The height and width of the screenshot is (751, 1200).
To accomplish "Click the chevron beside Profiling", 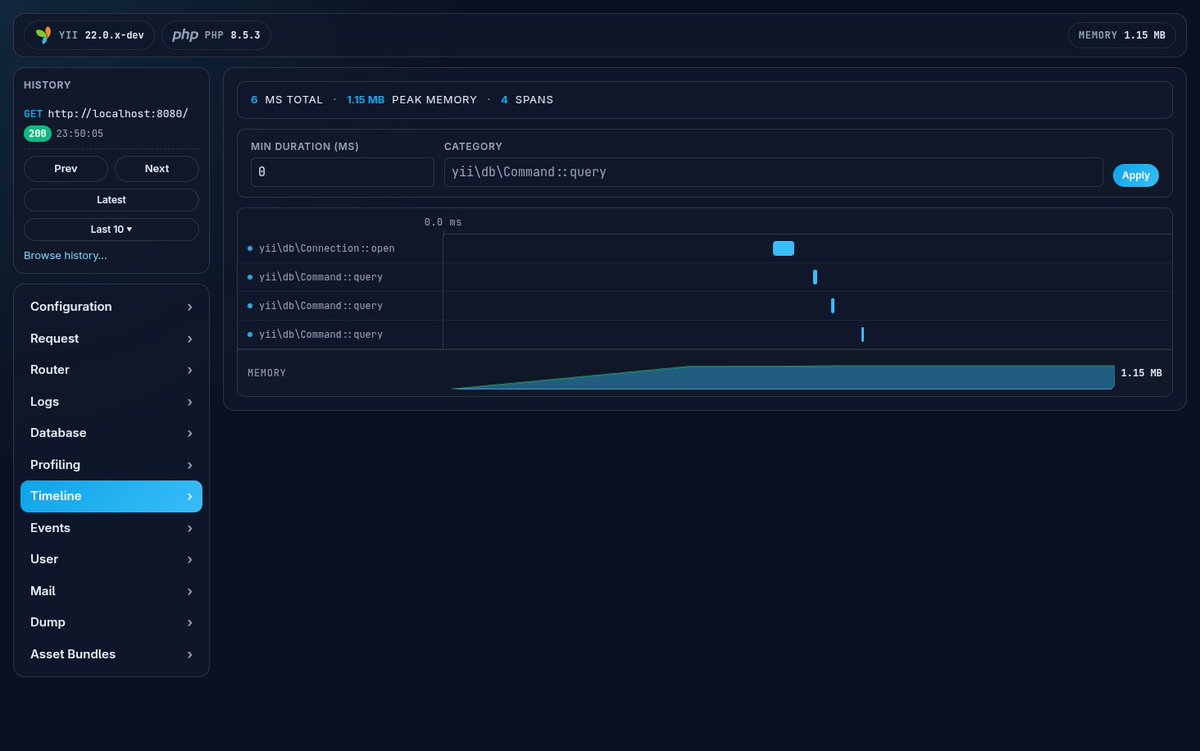I will (190, 465).
